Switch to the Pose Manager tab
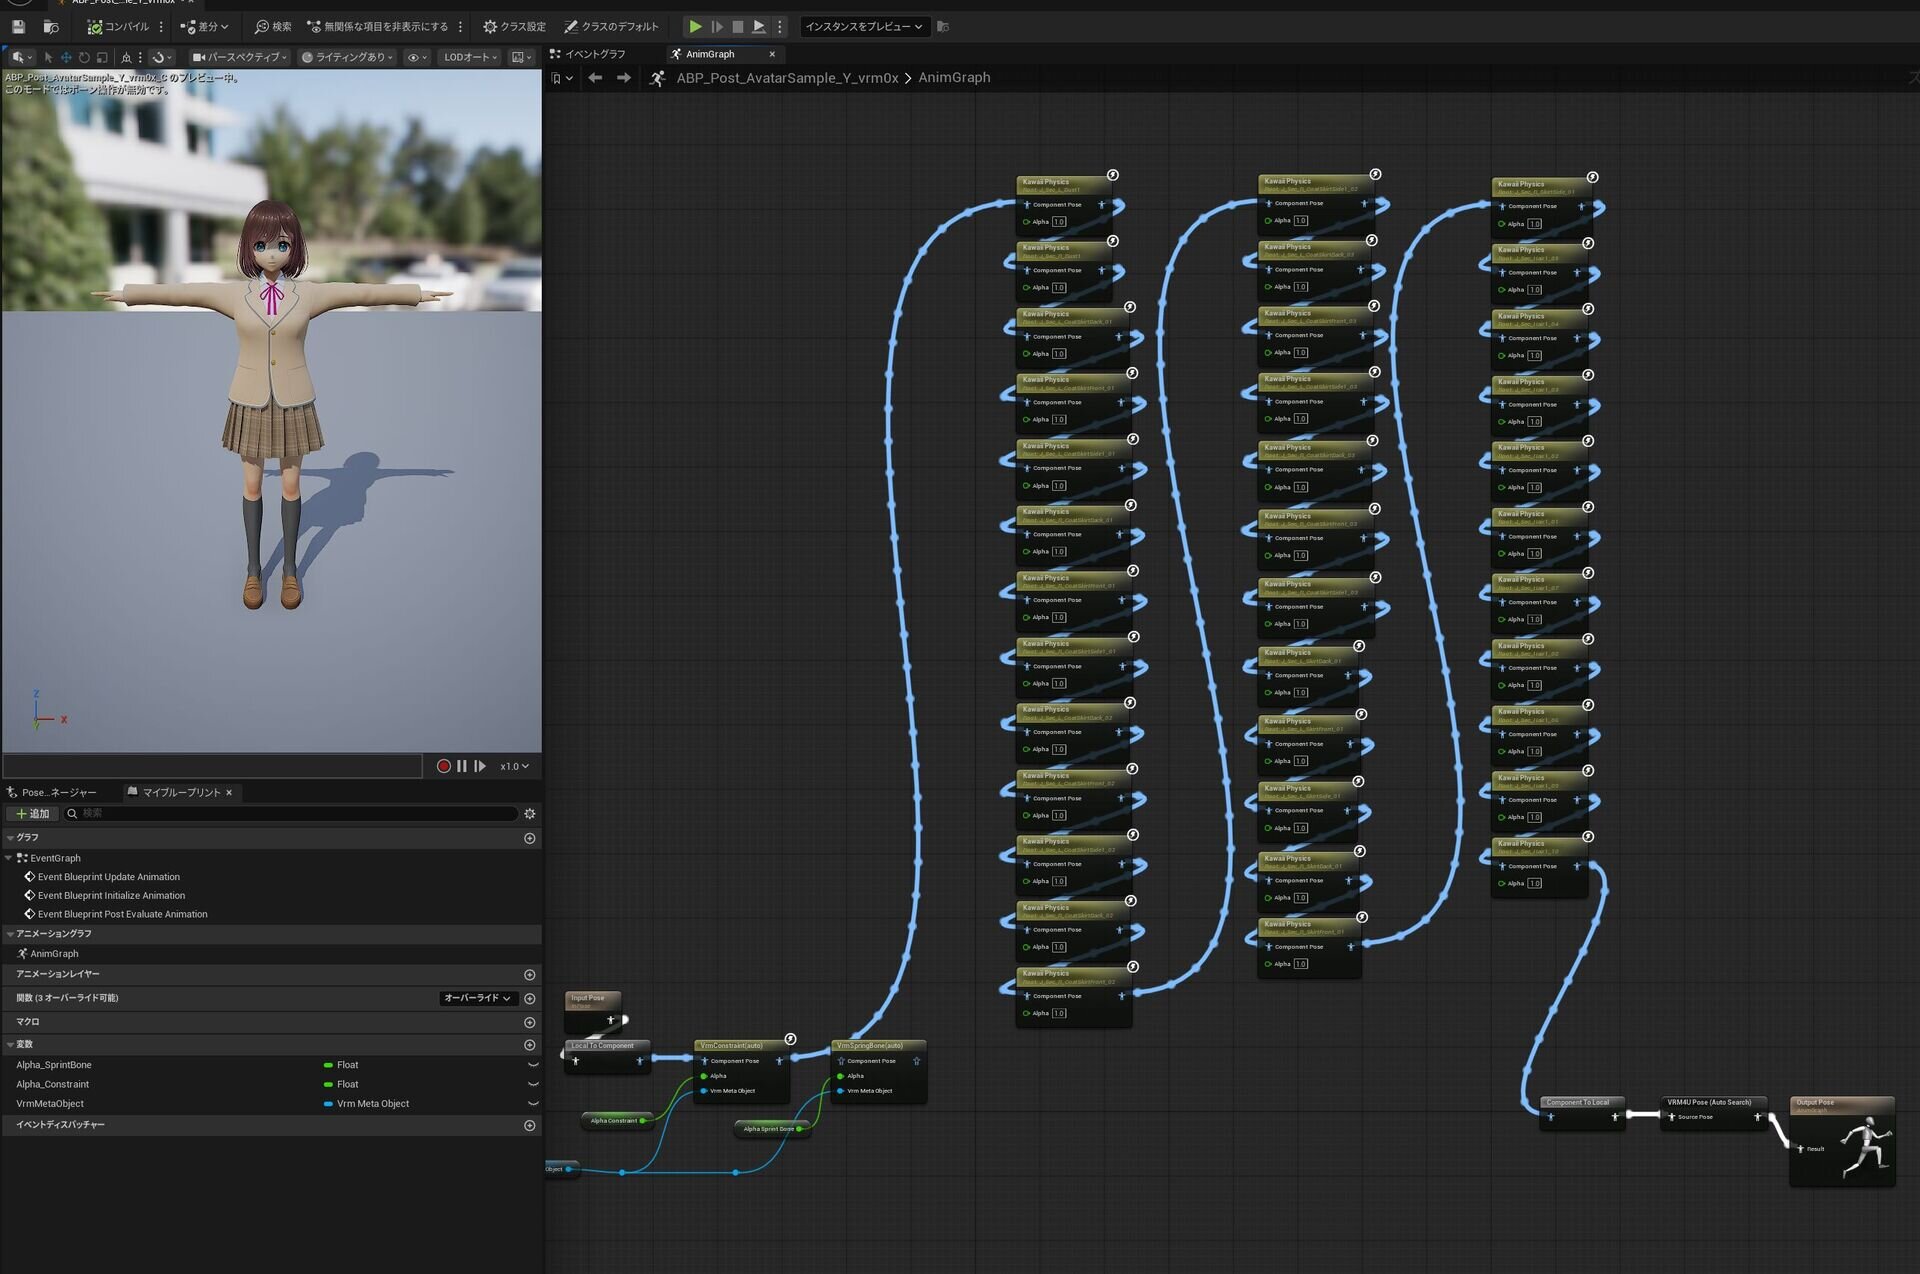 [x=52, y=792]
